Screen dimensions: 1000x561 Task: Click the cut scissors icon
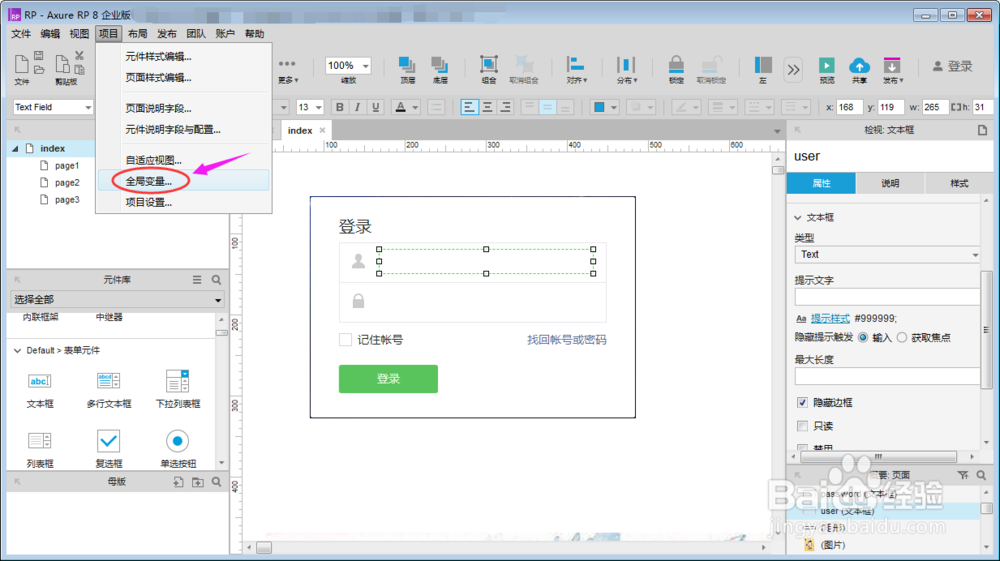[x=79, y=56]
